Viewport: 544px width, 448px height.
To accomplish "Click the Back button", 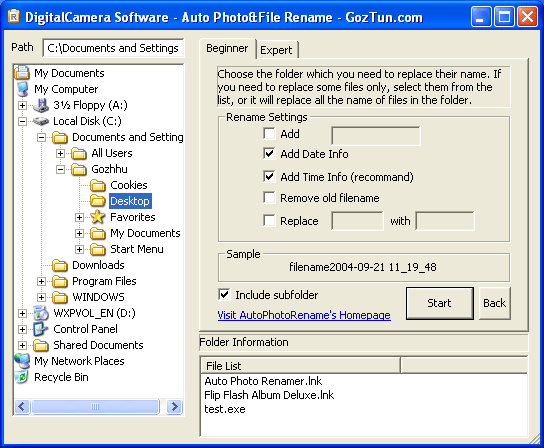I will (x=494, y=303).
